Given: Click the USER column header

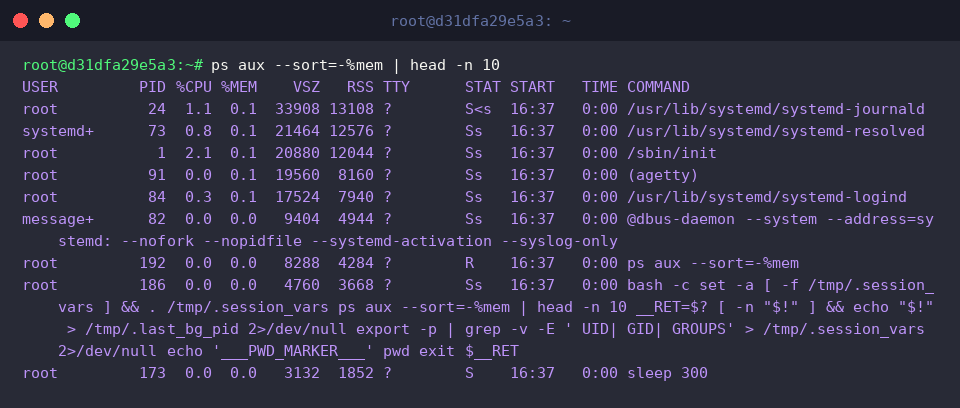Looking at the screenshot, I should 40,87.
